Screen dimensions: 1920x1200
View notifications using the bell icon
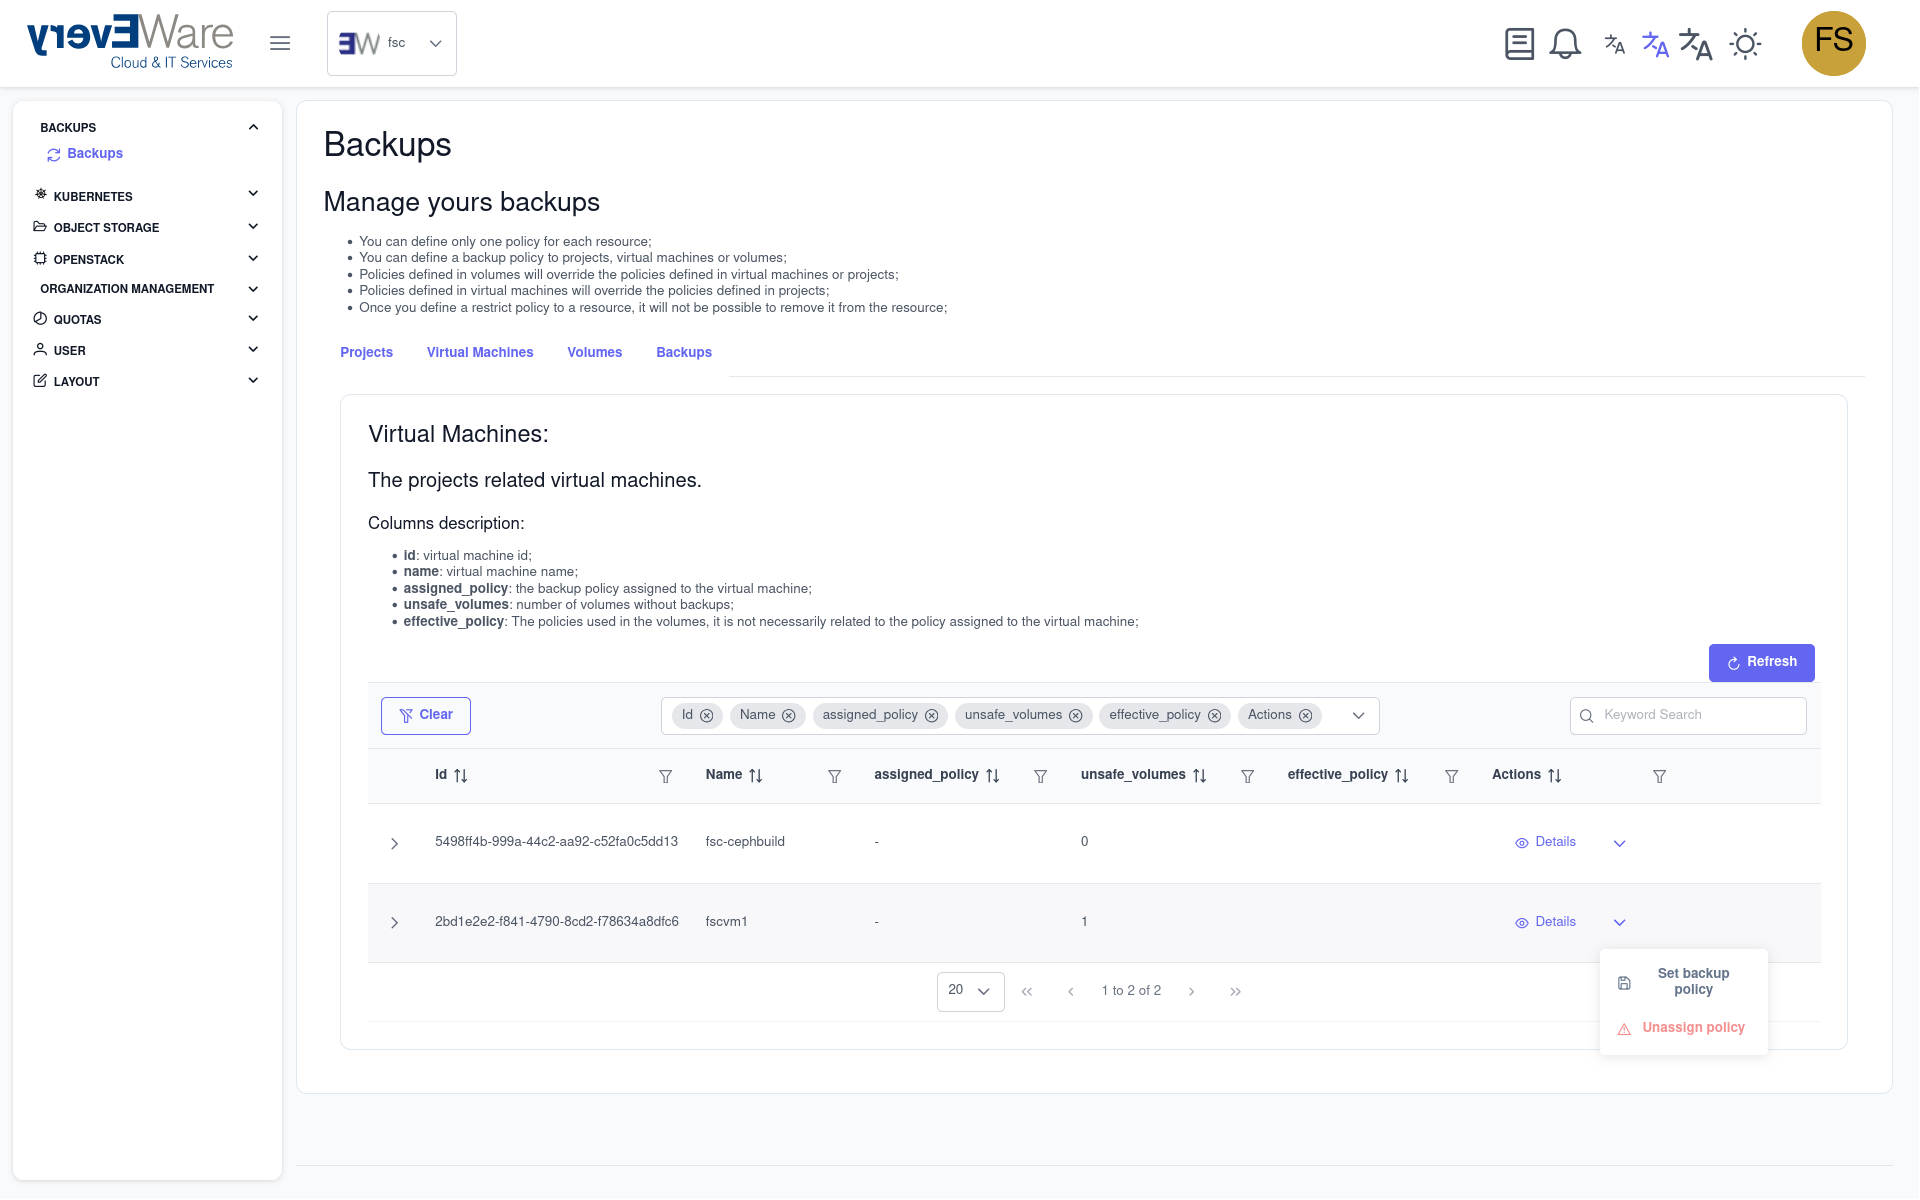tap(1564, 43)
